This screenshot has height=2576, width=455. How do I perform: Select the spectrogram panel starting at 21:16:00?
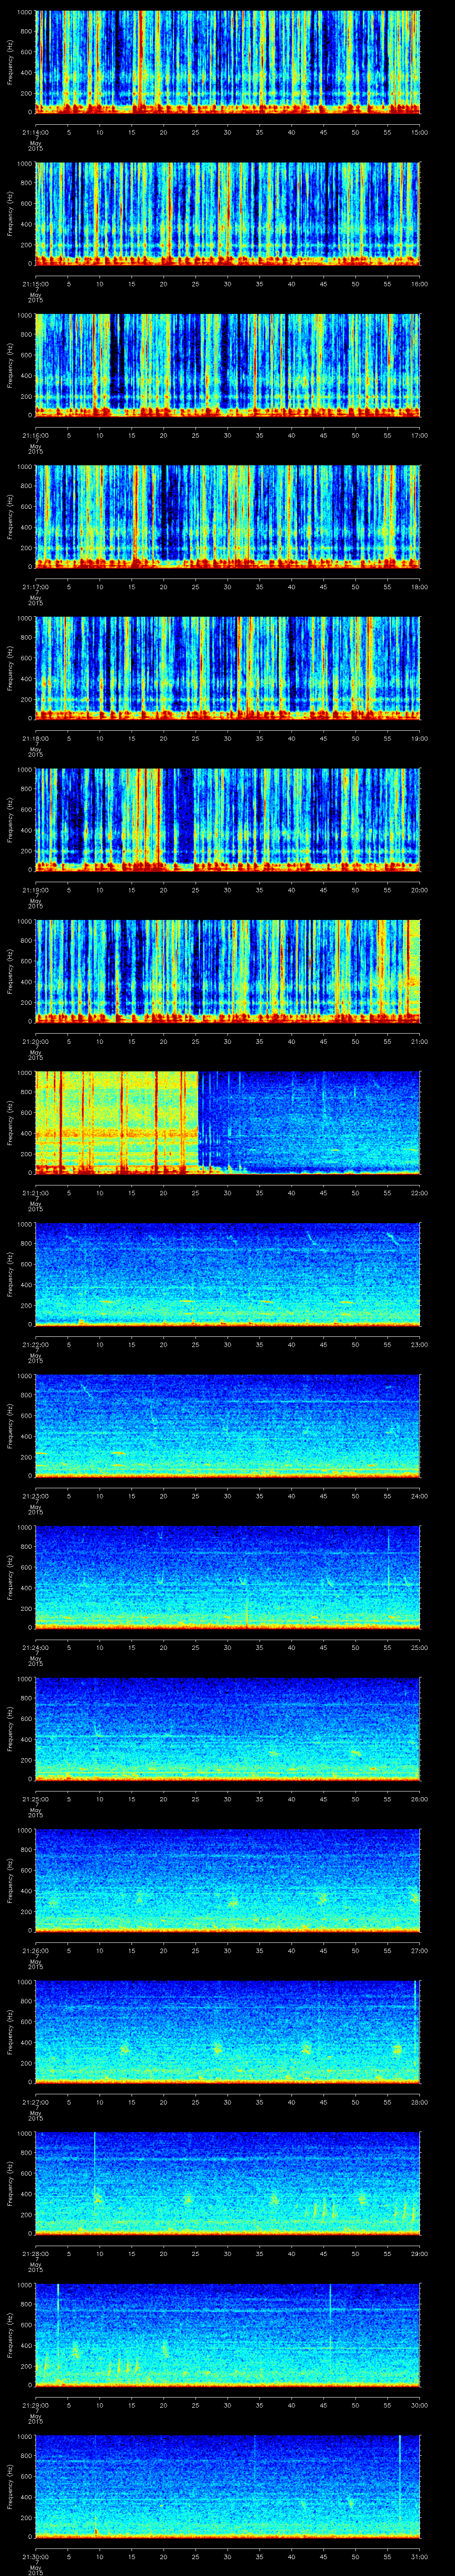tap(228, 364)
